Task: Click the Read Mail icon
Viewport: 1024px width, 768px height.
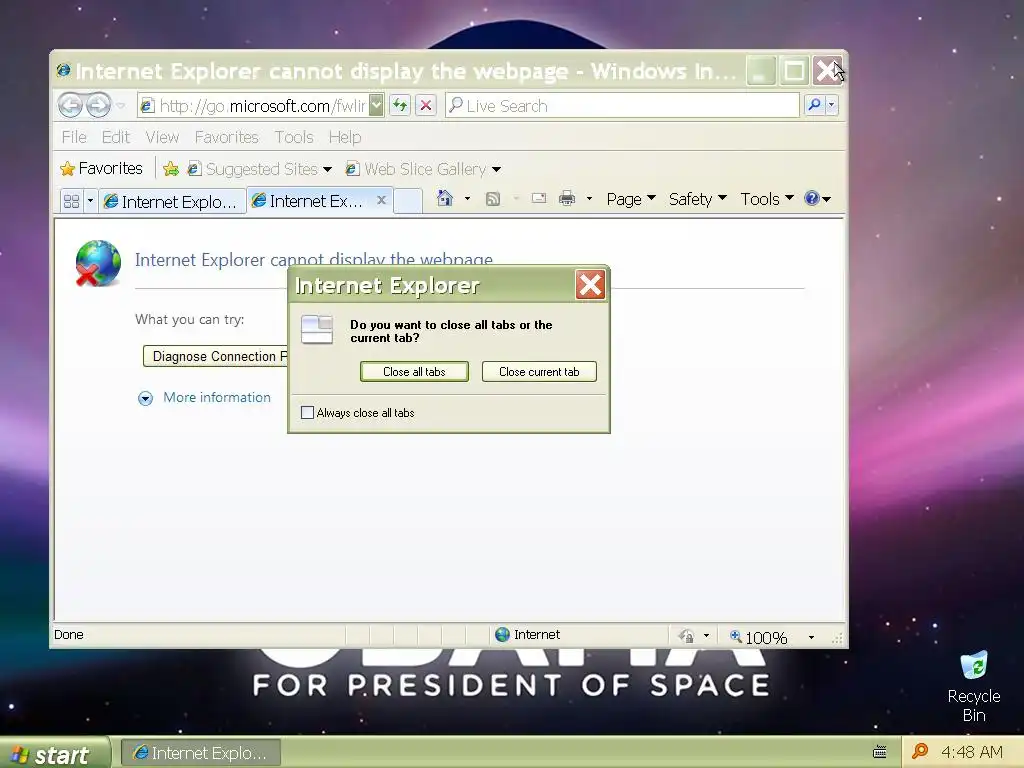Action: tap(539, 199)
